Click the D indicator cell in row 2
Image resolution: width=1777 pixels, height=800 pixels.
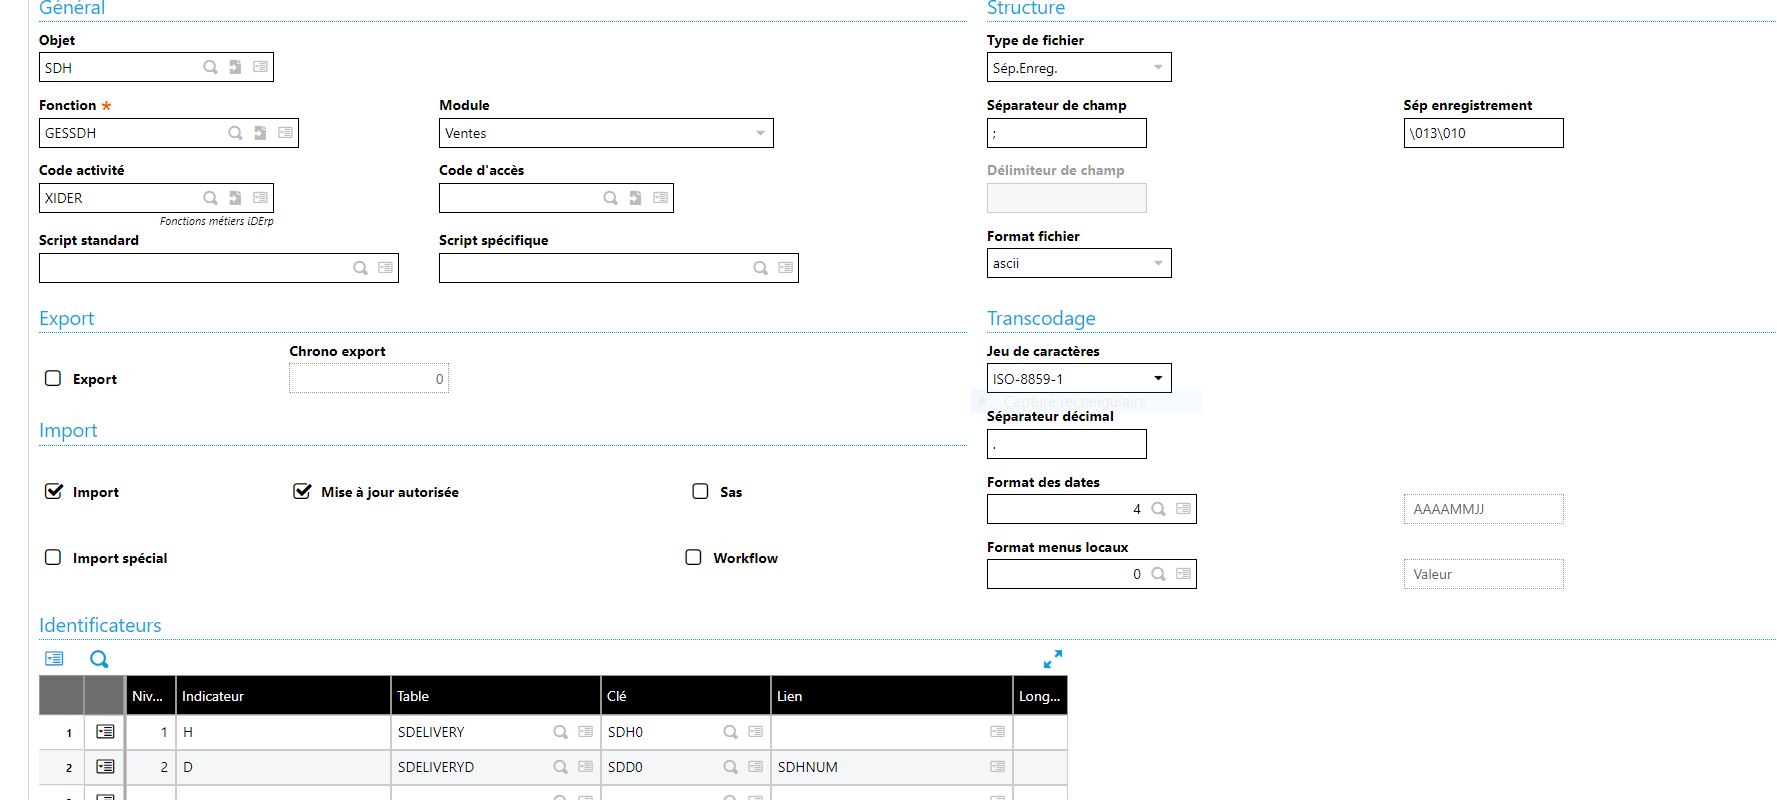[283, 767]
